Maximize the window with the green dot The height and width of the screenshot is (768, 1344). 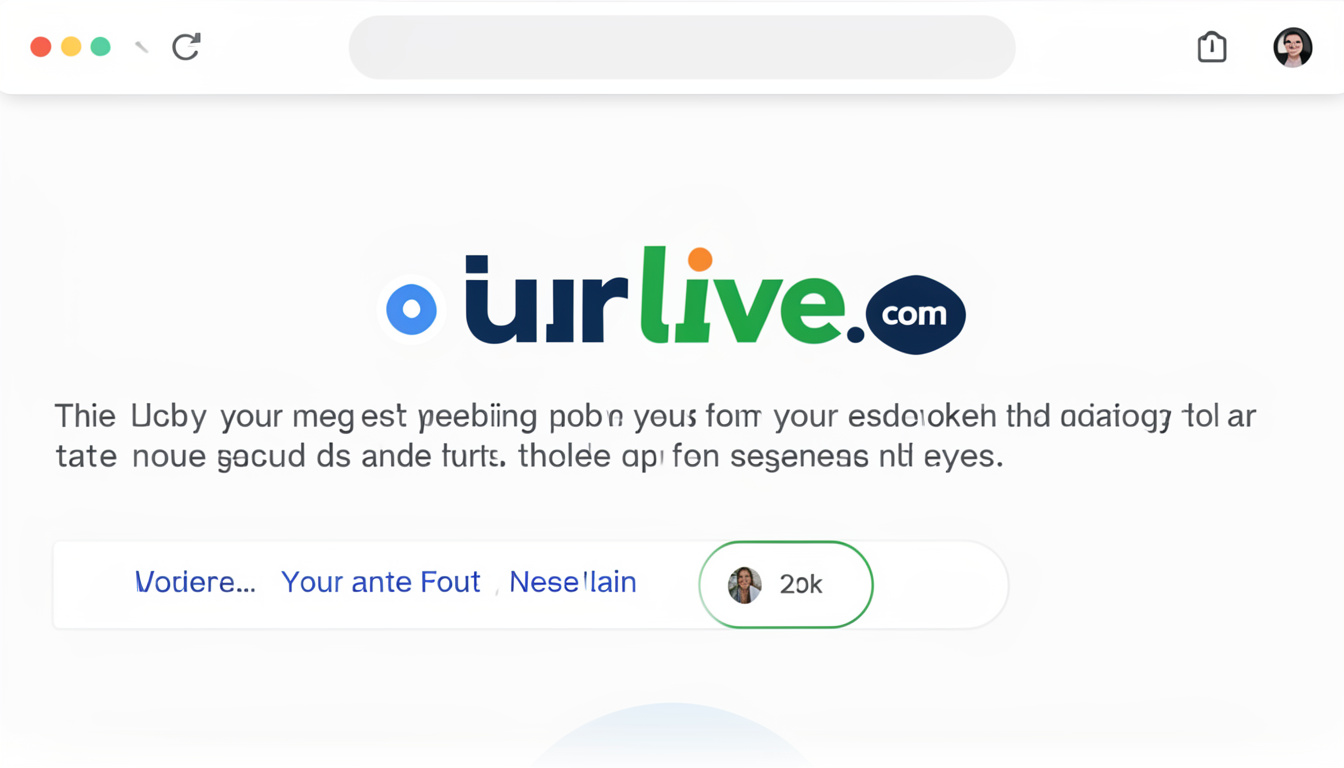(x=100, y=47)
